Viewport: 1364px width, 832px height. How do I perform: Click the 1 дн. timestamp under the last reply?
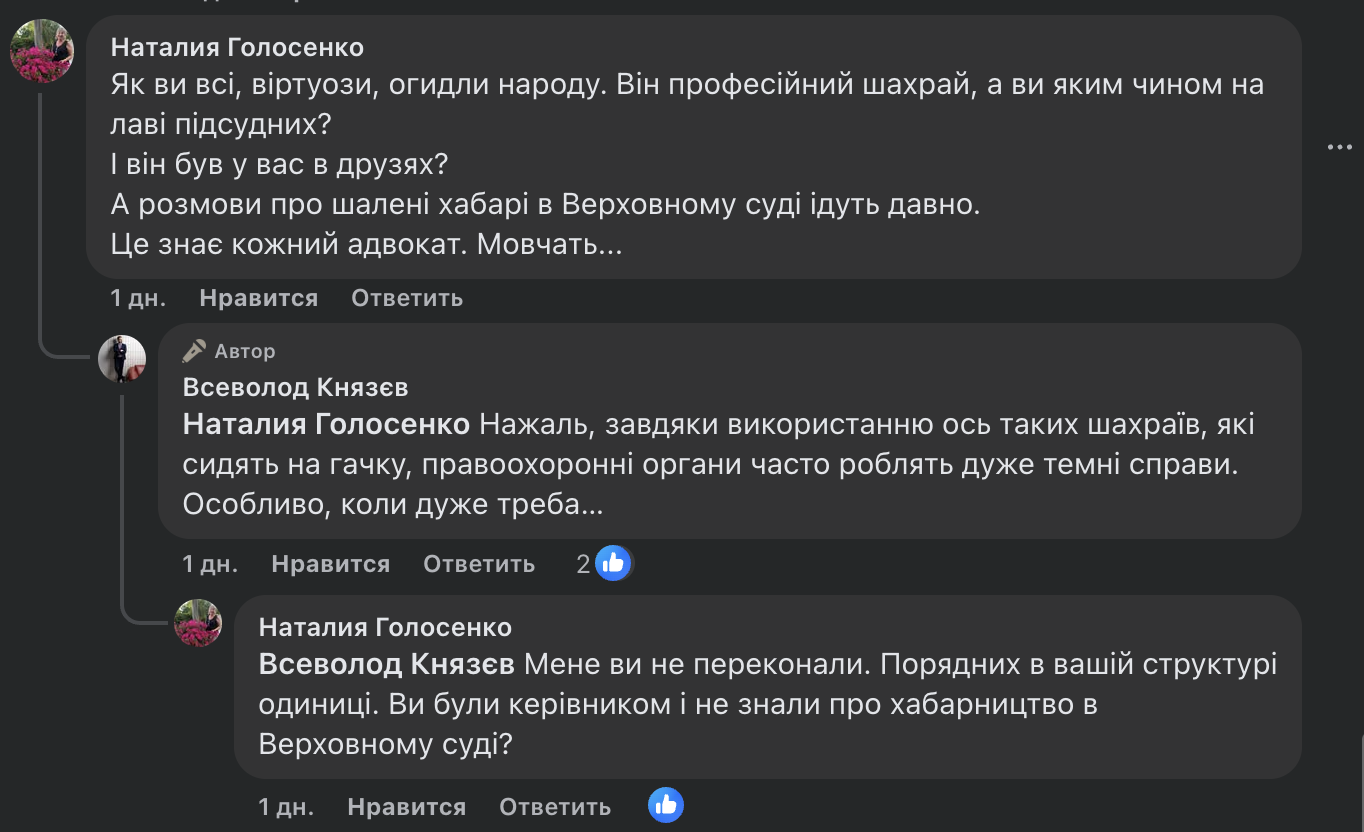[x=286, y=807]
